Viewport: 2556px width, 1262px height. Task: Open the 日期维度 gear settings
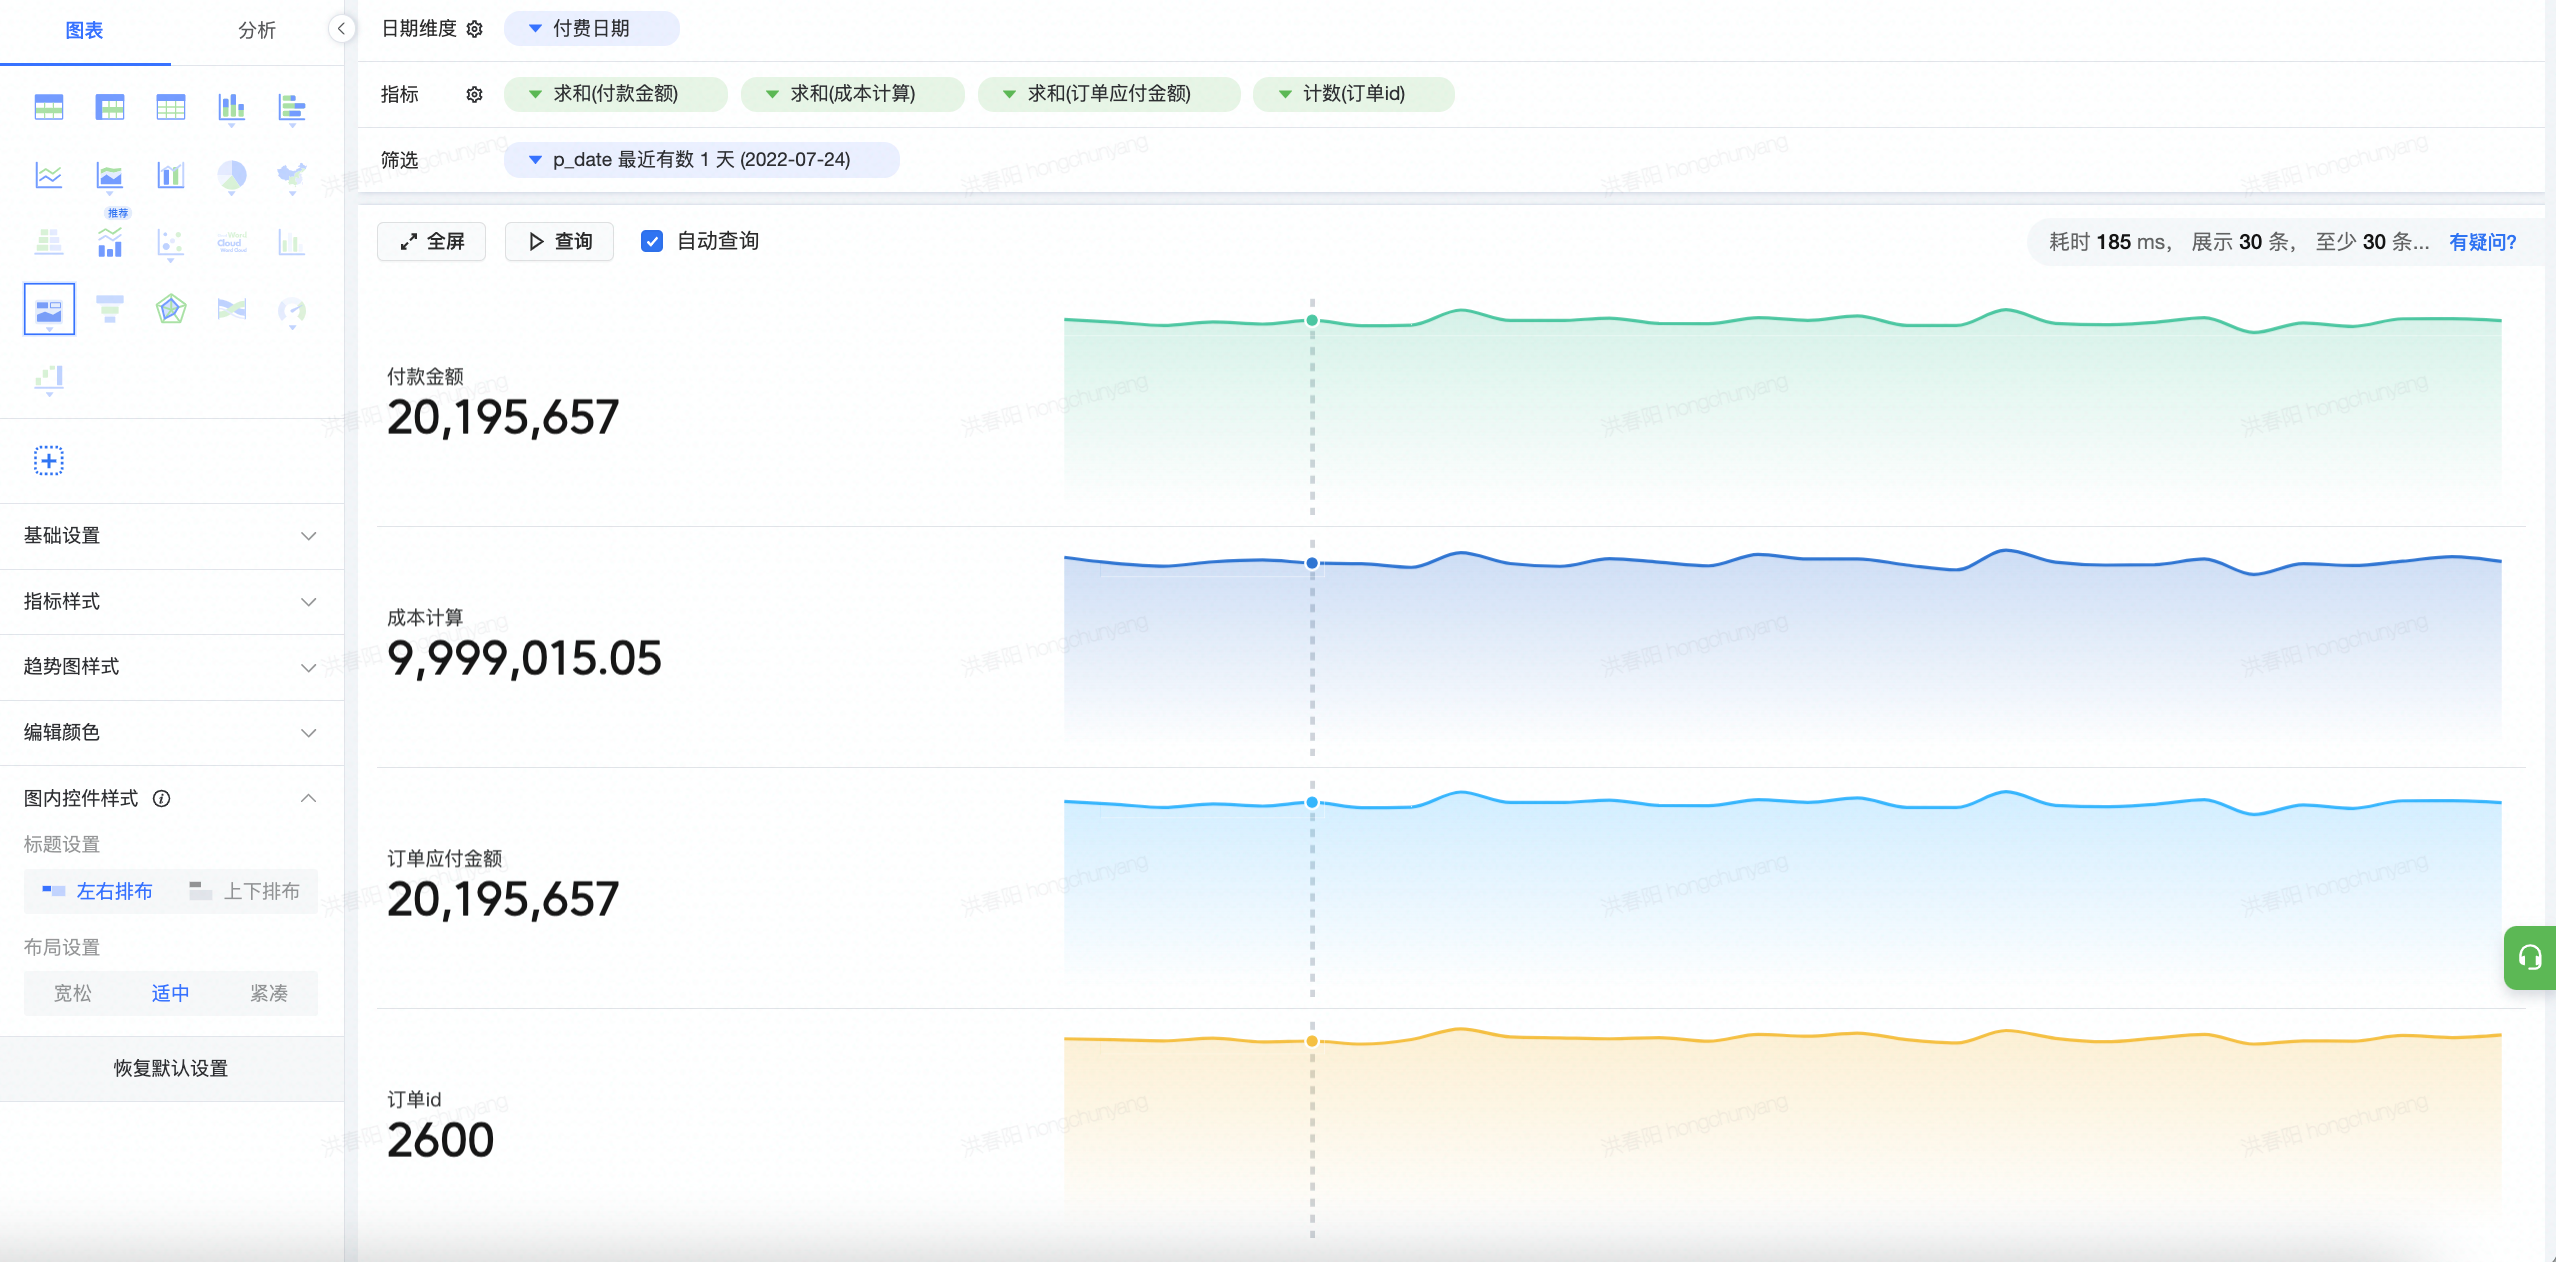[x=475, y=29]
